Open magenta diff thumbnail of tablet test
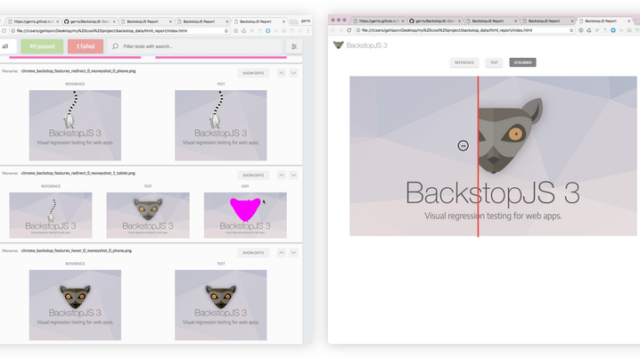The width and height of the screenshot is (640, 360). [x=245, y=215]
